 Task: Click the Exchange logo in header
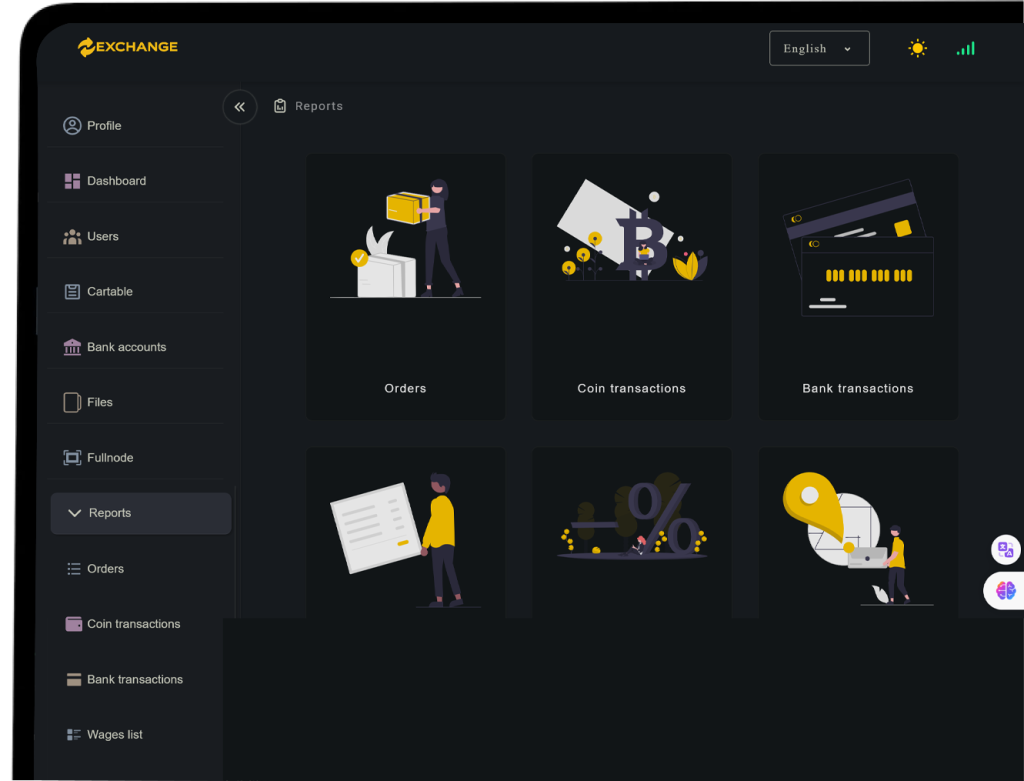[x=128, y=47]
